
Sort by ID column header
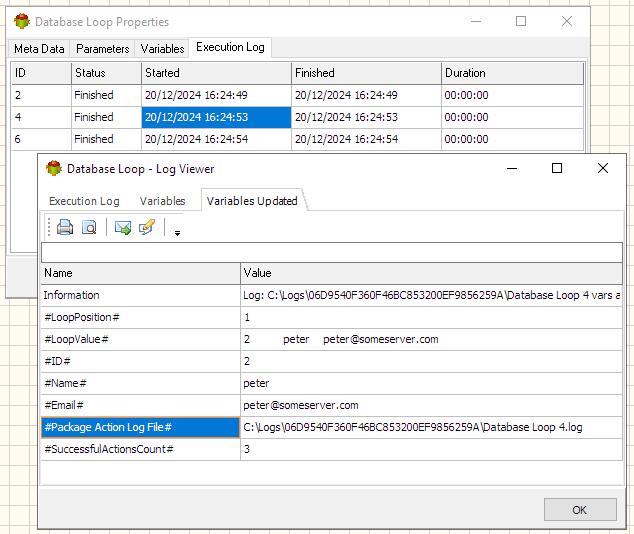click(x=42, y=73)
